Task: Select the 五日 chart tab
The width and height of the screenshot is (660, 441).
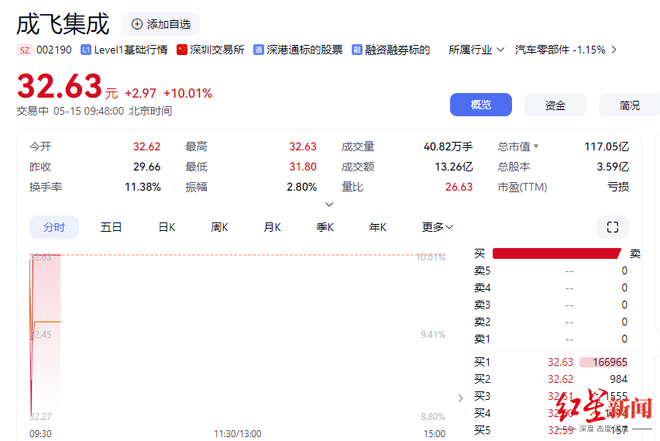Action: point(111,227)
